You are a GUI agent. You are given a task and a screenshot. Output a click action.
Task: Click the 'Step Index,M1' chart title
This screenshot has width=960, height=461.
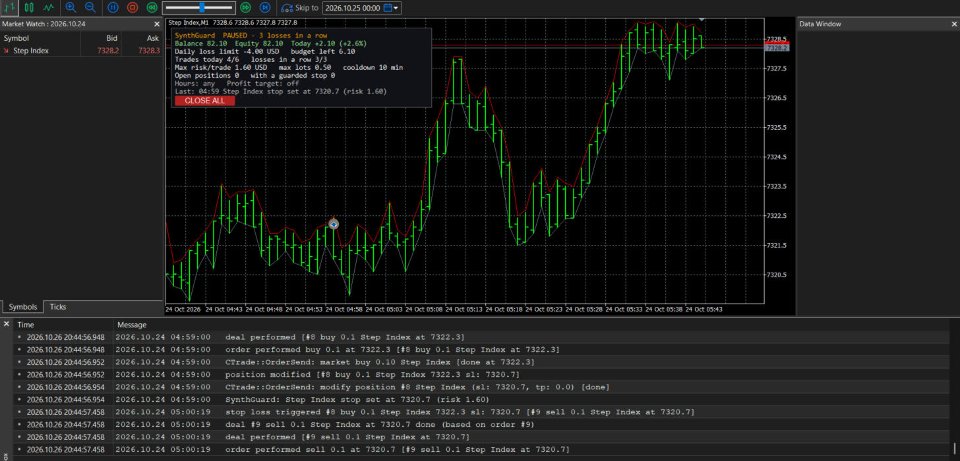(x=187, y=23)
